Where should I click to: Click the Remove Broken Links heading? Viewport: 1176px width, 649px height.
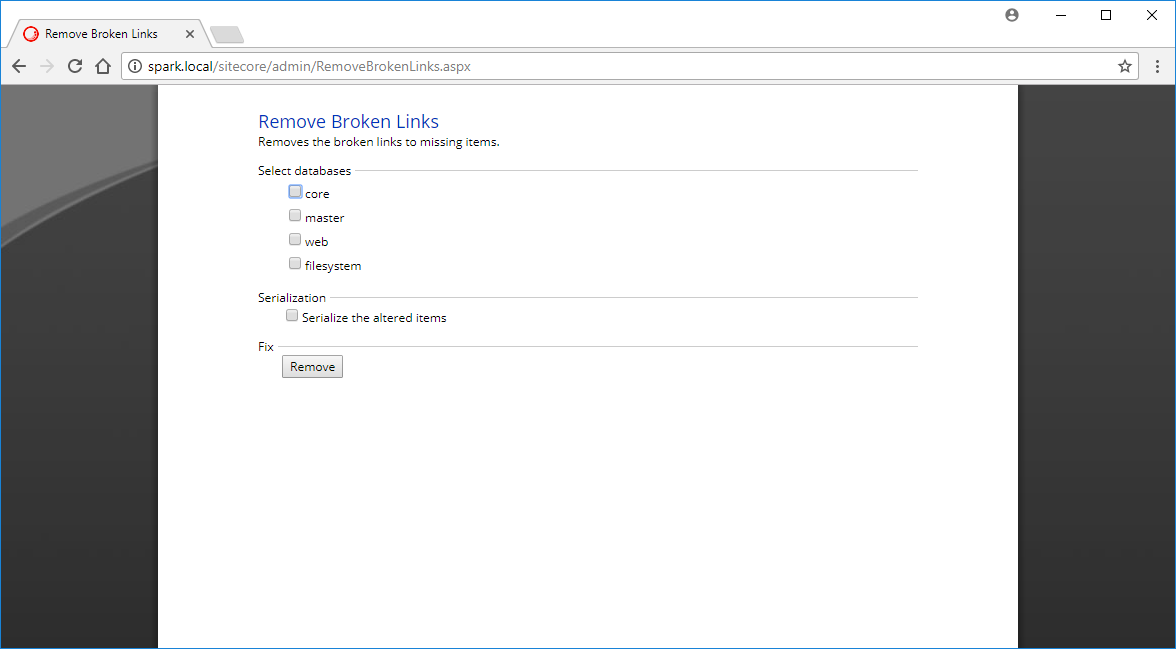pos(348,122)
